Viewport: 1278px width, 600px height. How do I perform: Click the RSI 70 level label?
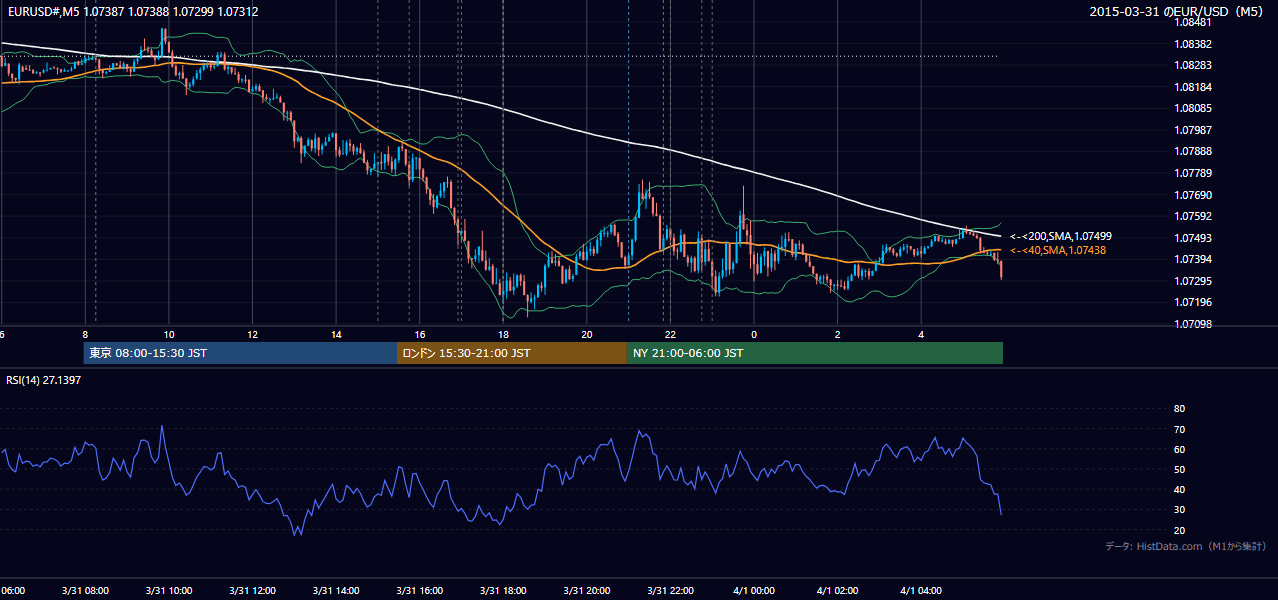click(x=1179, y=429)
